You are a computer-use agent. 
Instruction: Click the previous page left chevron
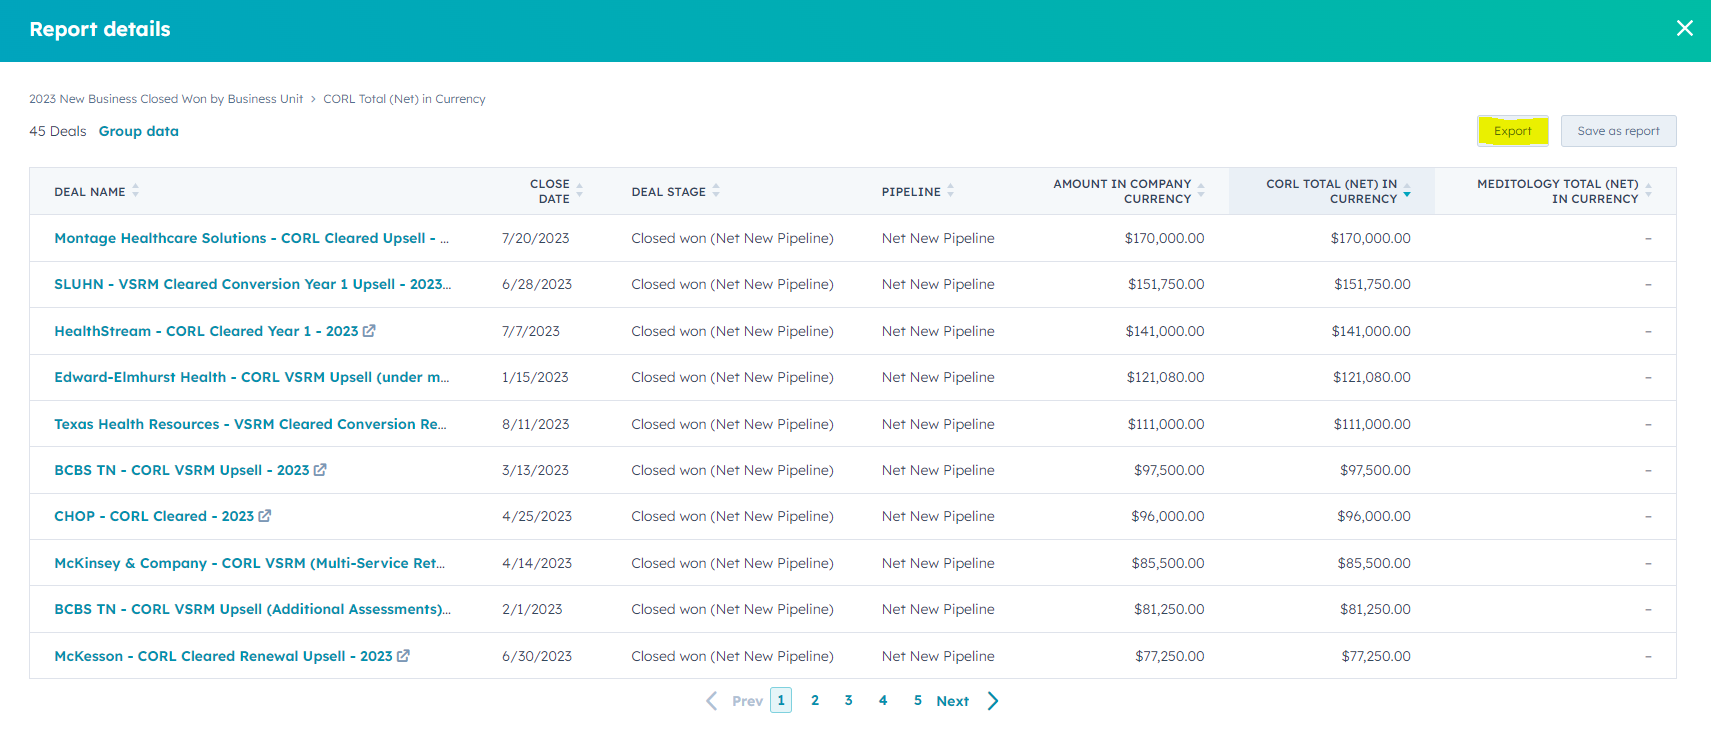(x=712, y=701)
